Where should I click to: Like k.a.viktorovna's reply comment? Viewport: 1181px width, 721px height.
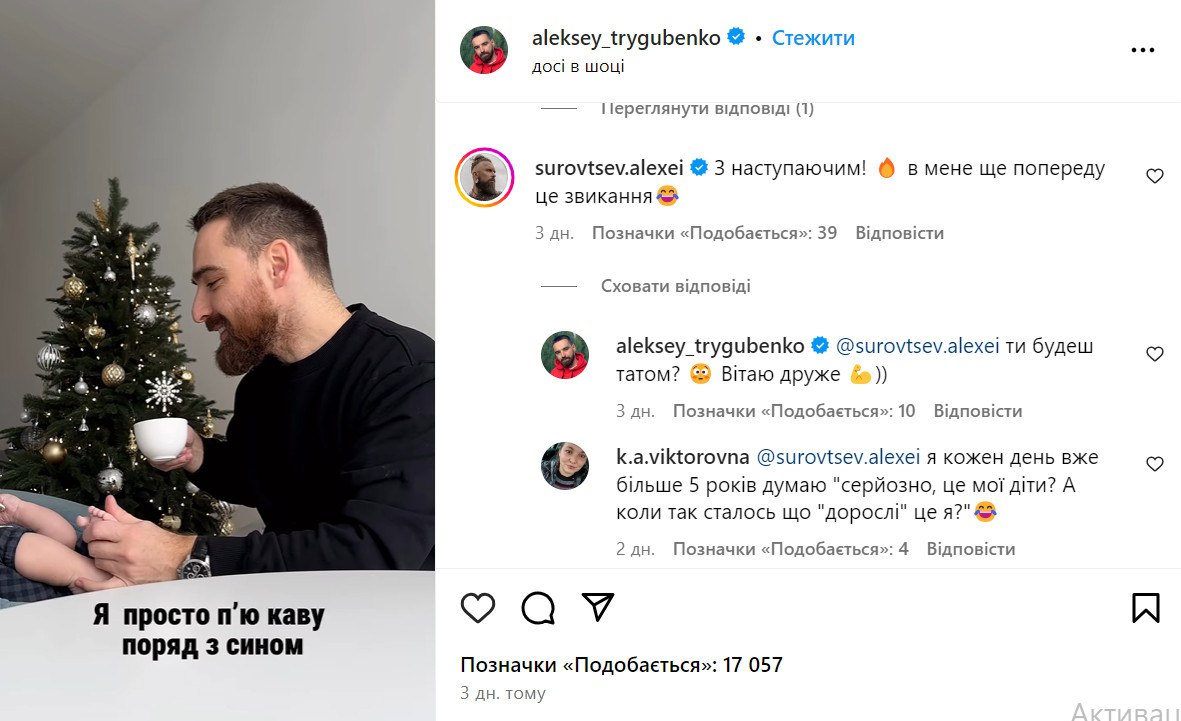click(1155, 464)
